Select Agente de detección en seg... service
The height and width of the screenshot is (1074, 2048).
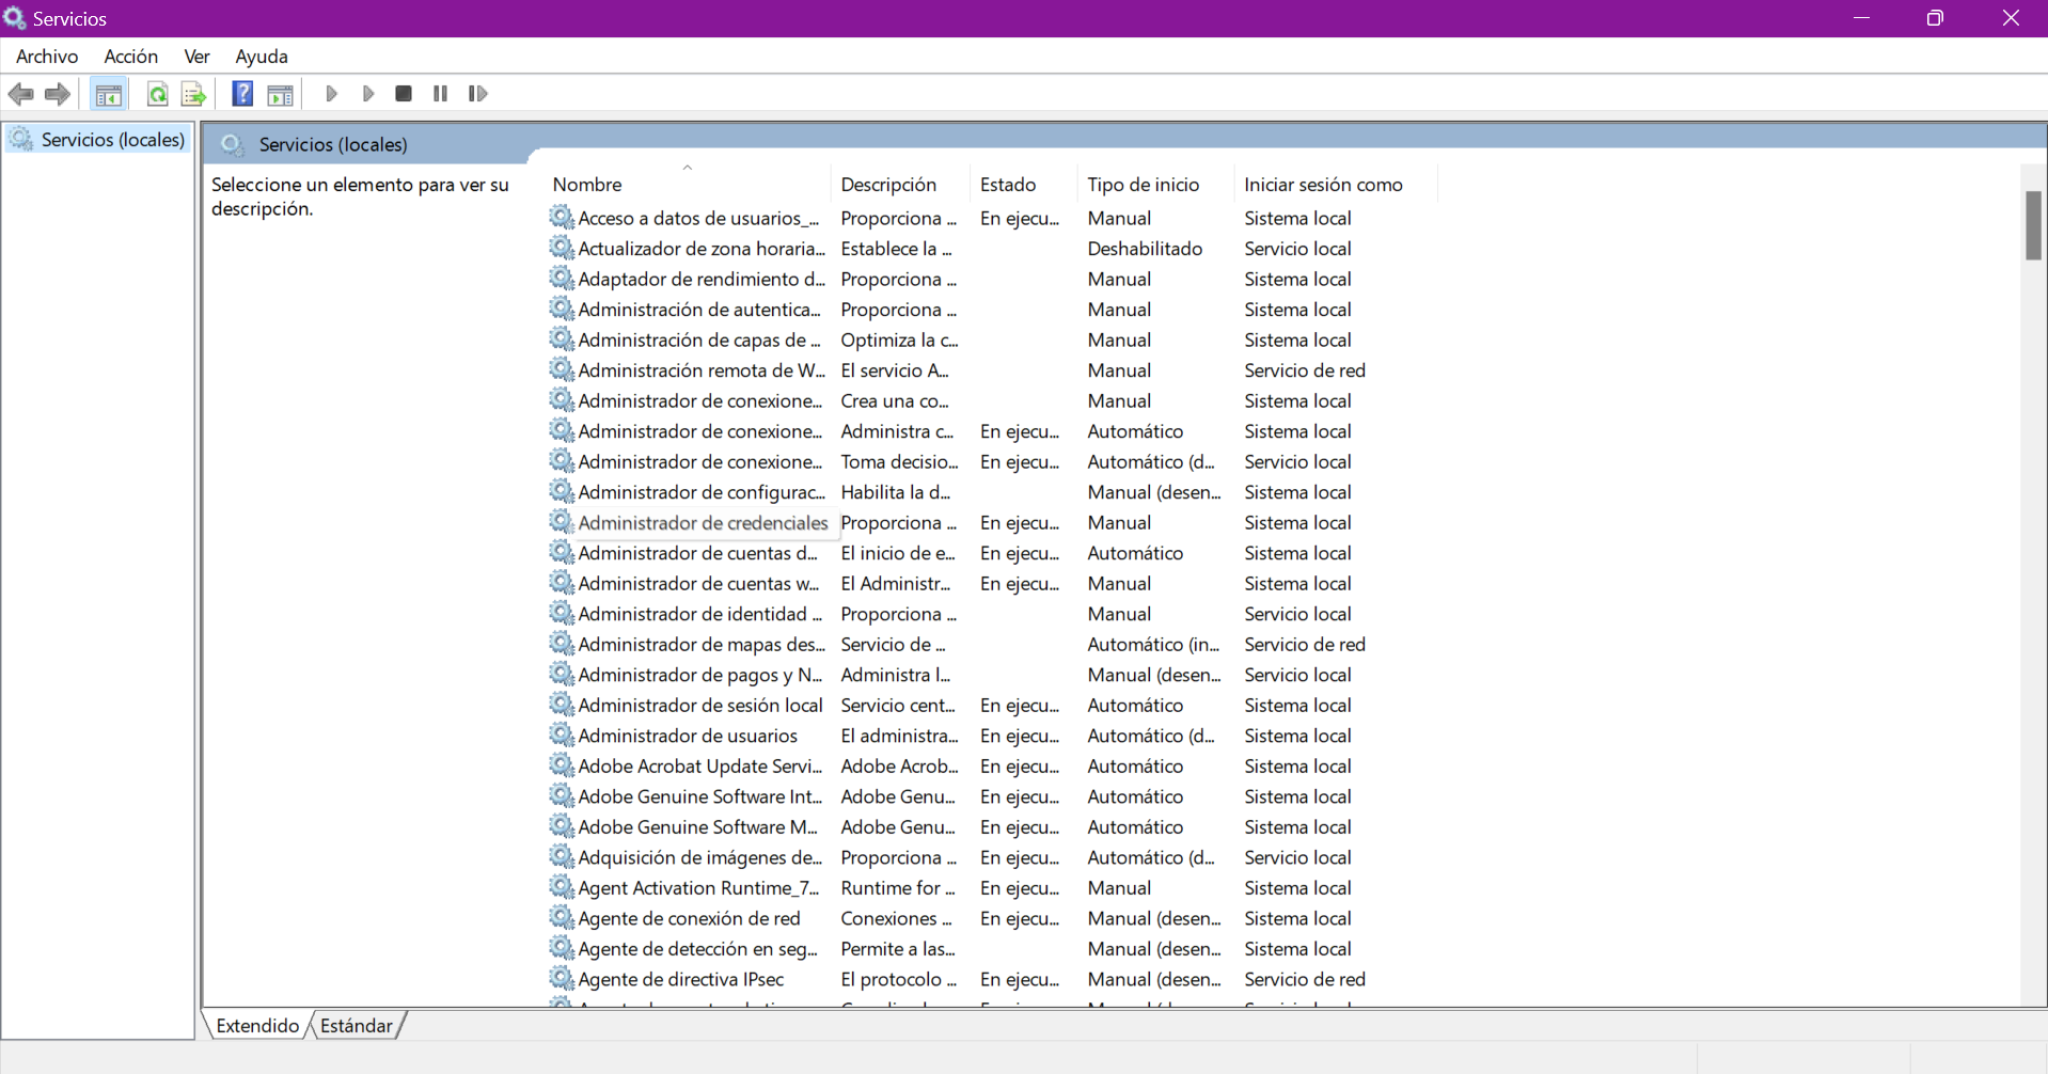pyautogui.click(x=698, y=949)
